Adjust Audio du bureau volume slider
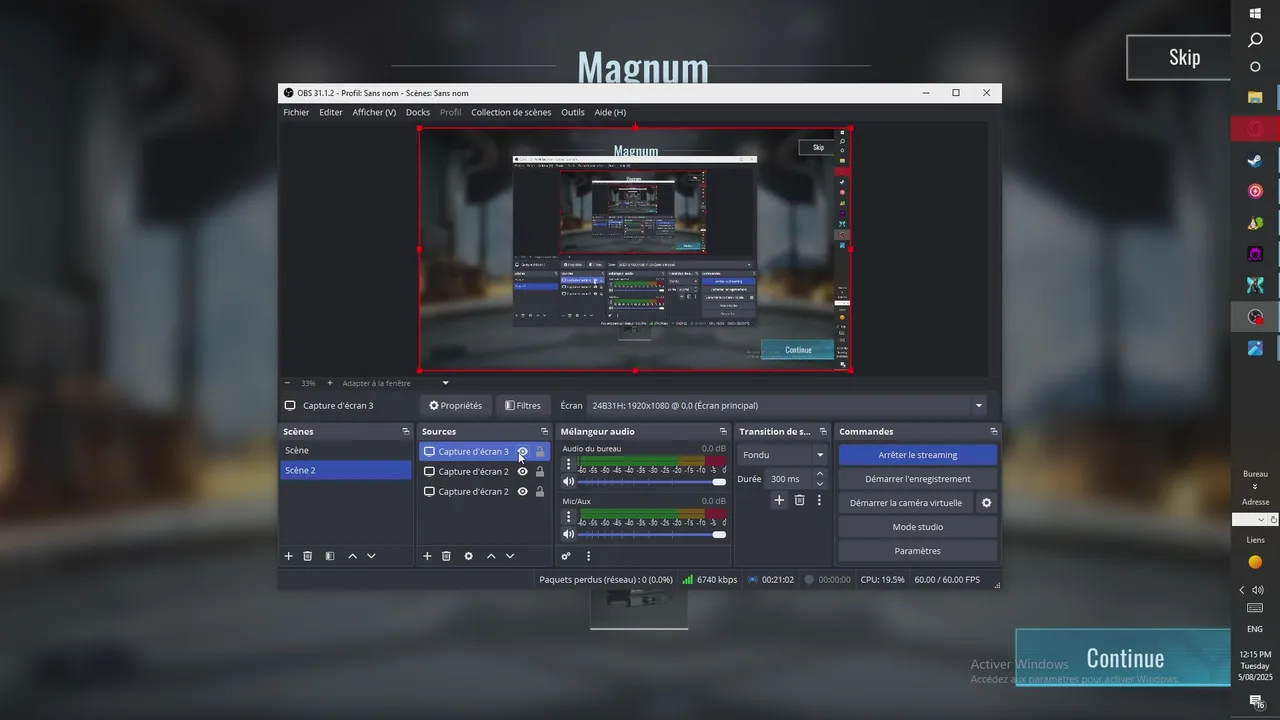 click(652, 482)
